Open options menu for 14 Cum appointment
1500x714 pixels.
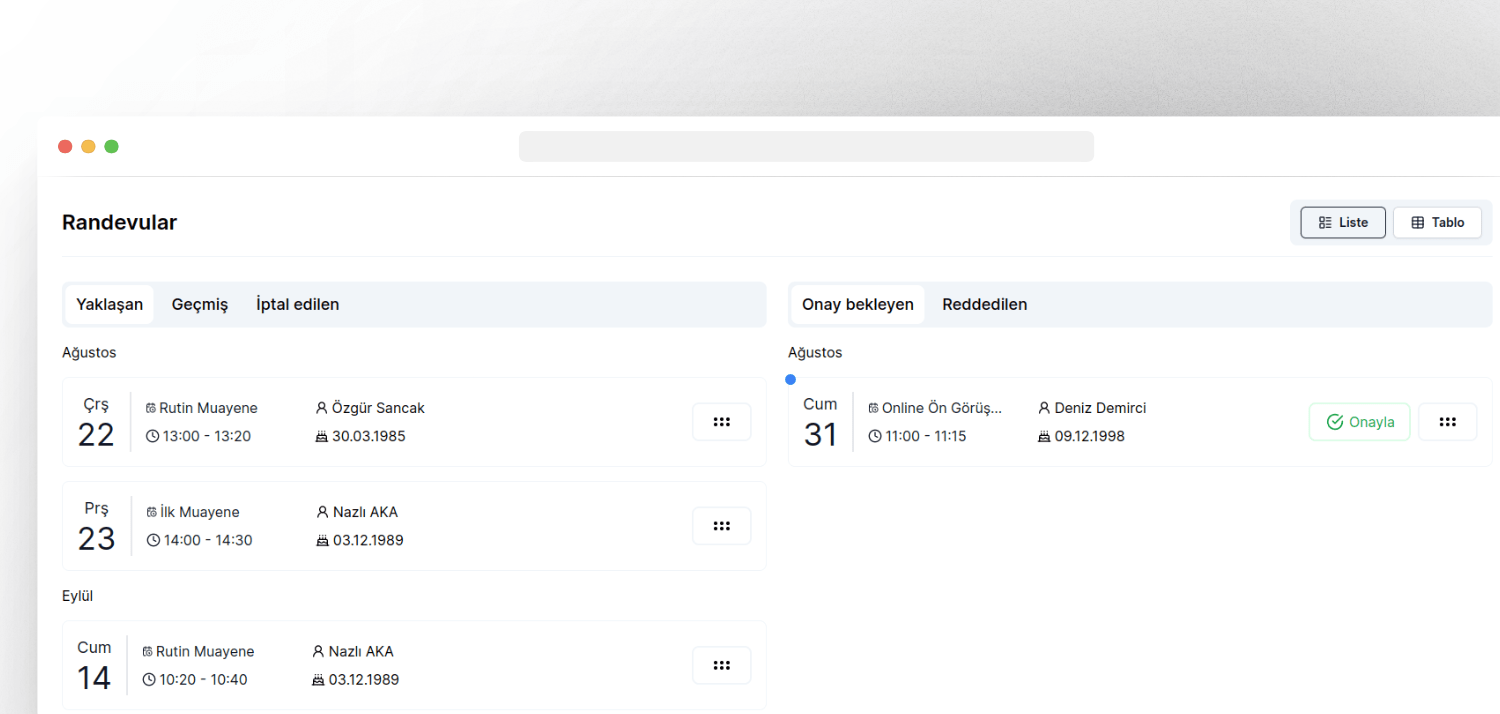click(721, 665)
